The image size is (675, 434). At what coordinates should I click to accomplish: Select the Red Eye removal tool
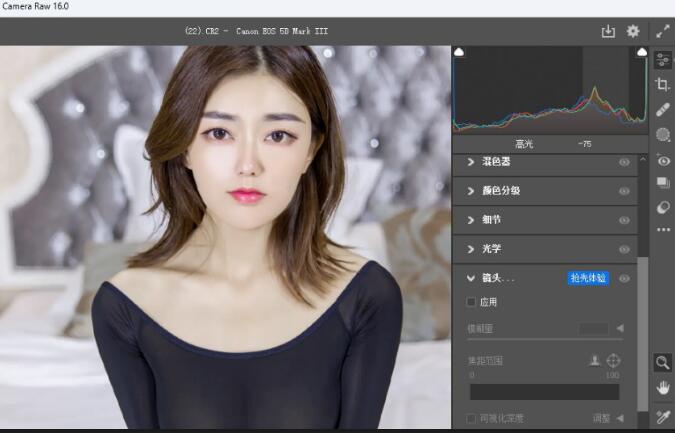(x=663, y=160)
